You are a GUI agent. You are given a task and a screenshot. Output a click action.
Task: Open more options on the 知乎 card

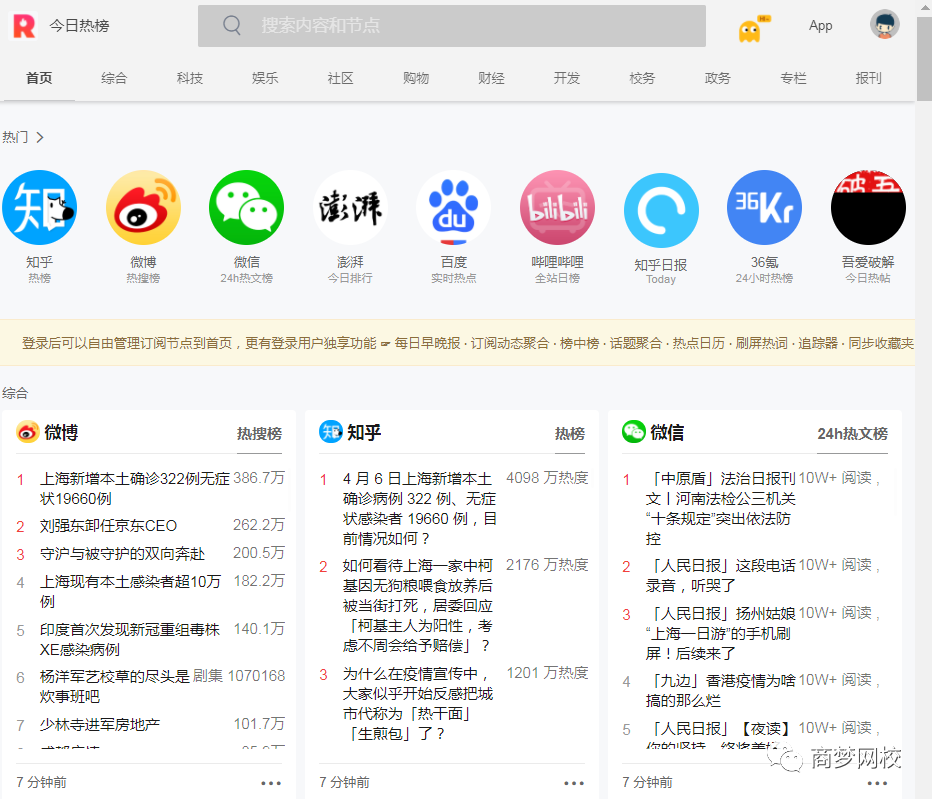[574, 783]
